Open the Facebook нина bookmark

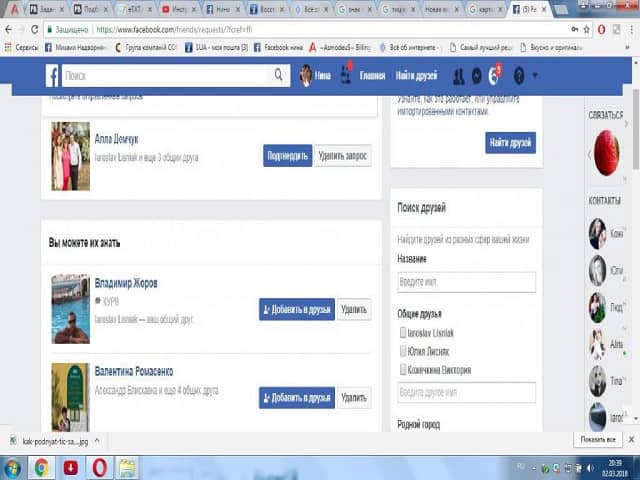coord(278,47)
